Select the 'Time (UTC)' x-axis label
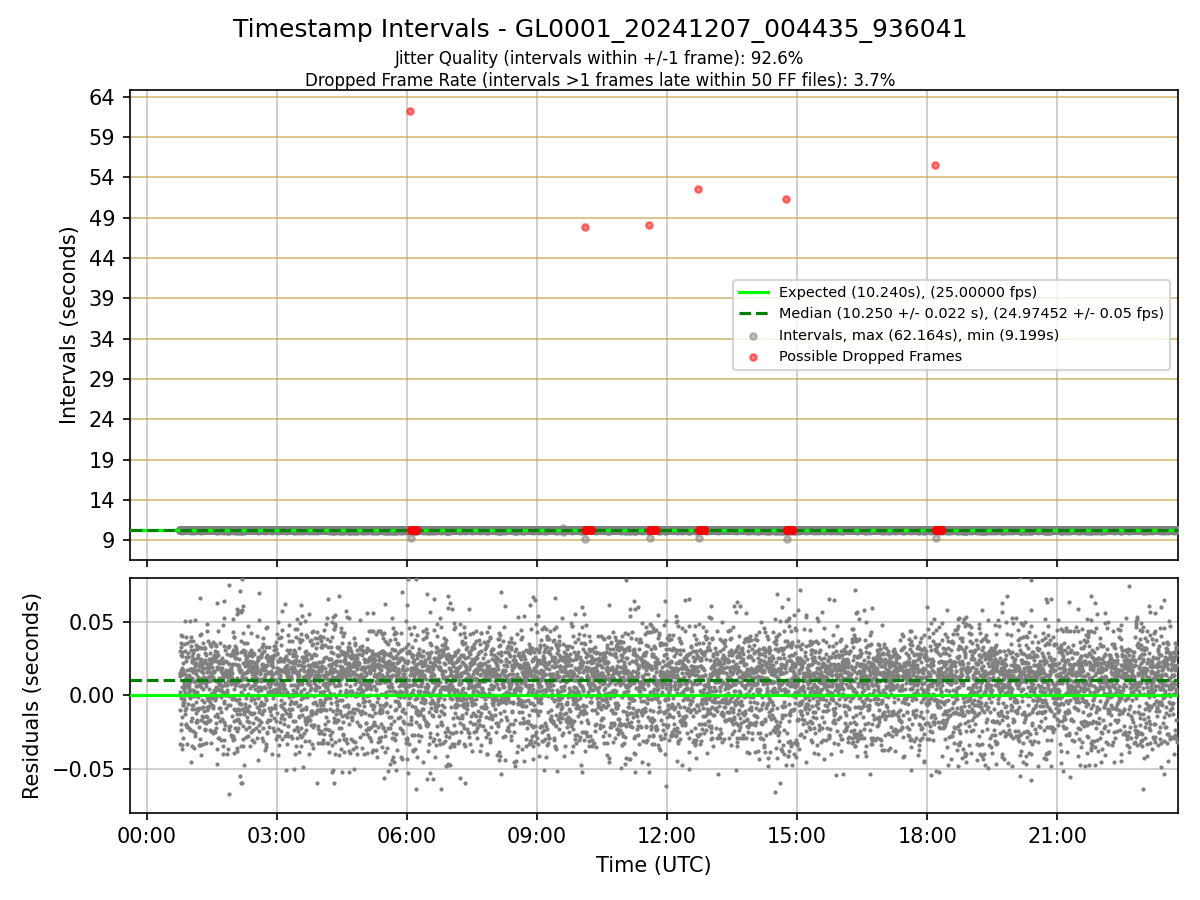1200x900 pixels. point(654,865)
